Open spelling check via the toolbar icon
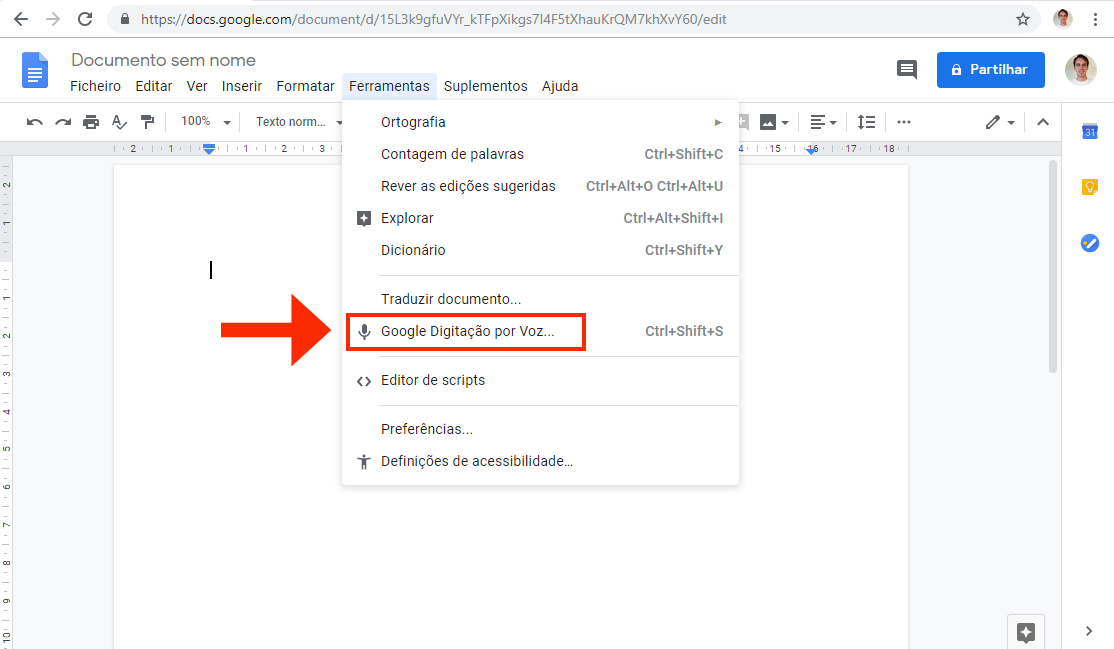Image resolution: width=1114 pixels, height=649 pixels. (119, 121)
